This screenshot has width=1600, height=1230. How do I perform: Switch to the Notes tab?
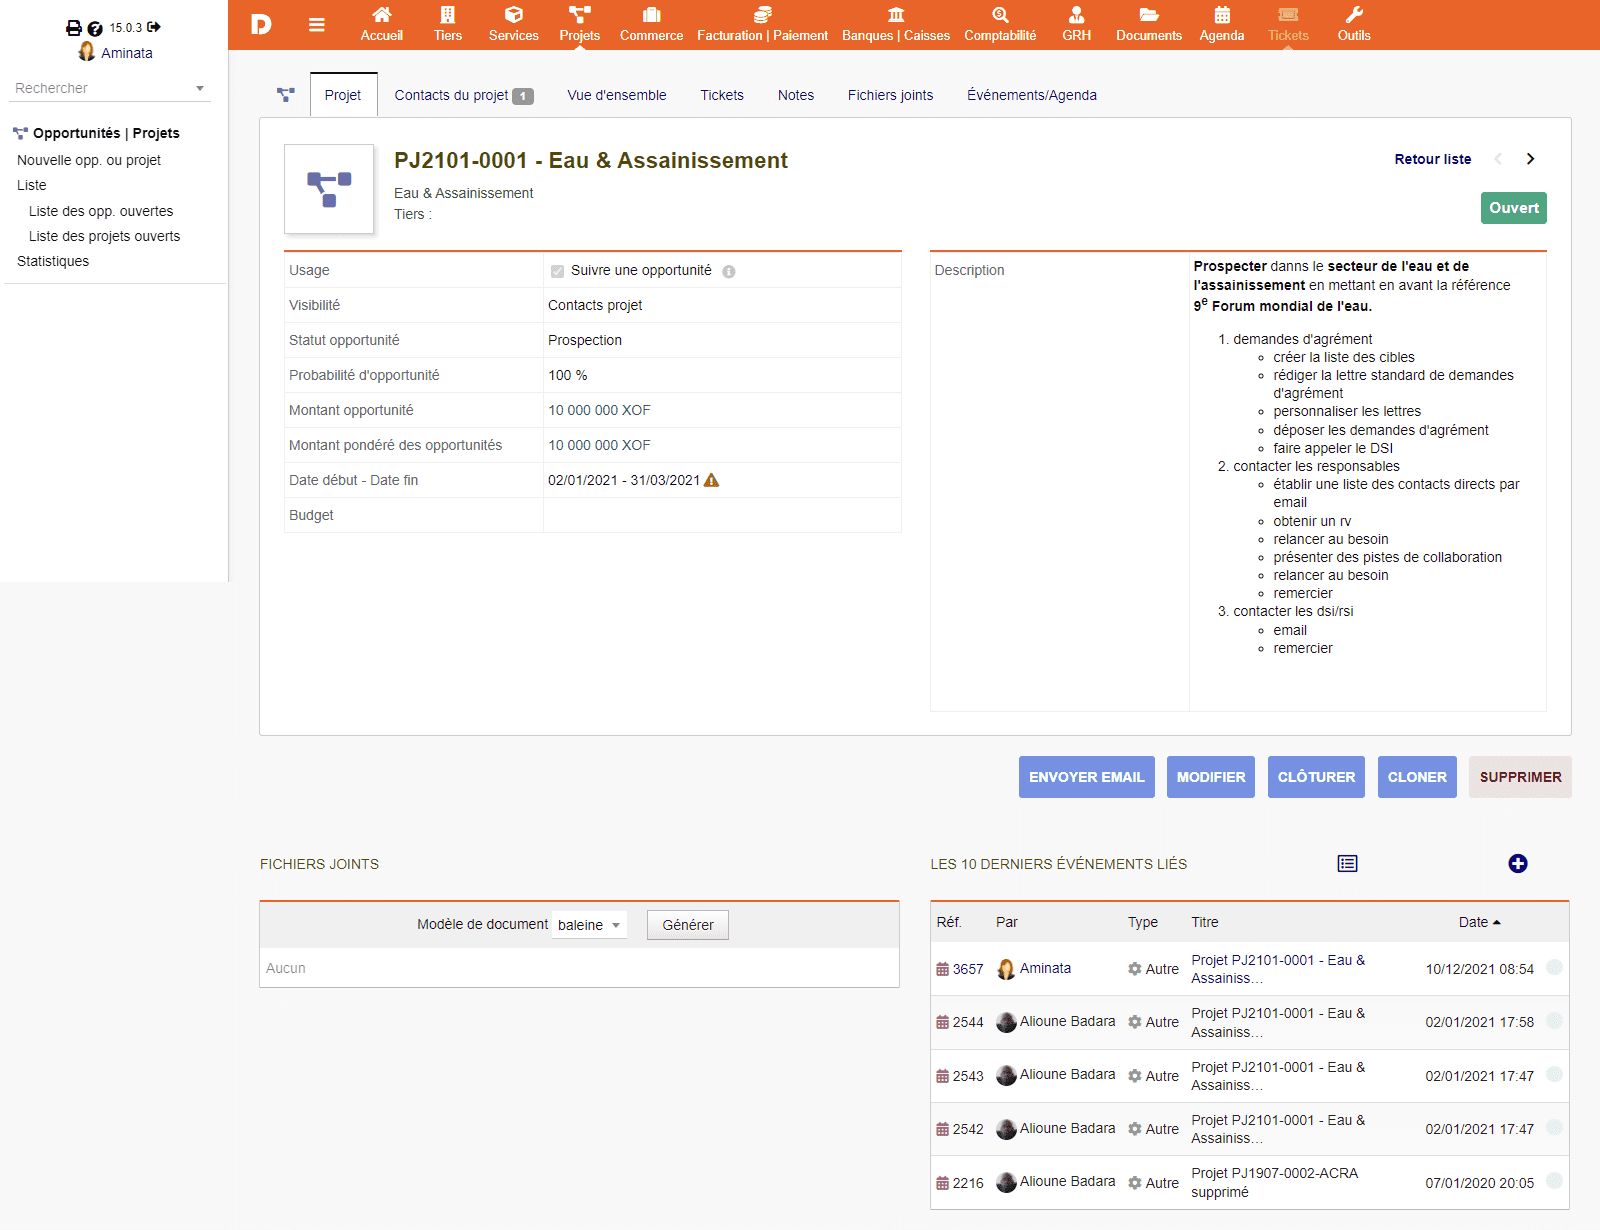[795, 95]
